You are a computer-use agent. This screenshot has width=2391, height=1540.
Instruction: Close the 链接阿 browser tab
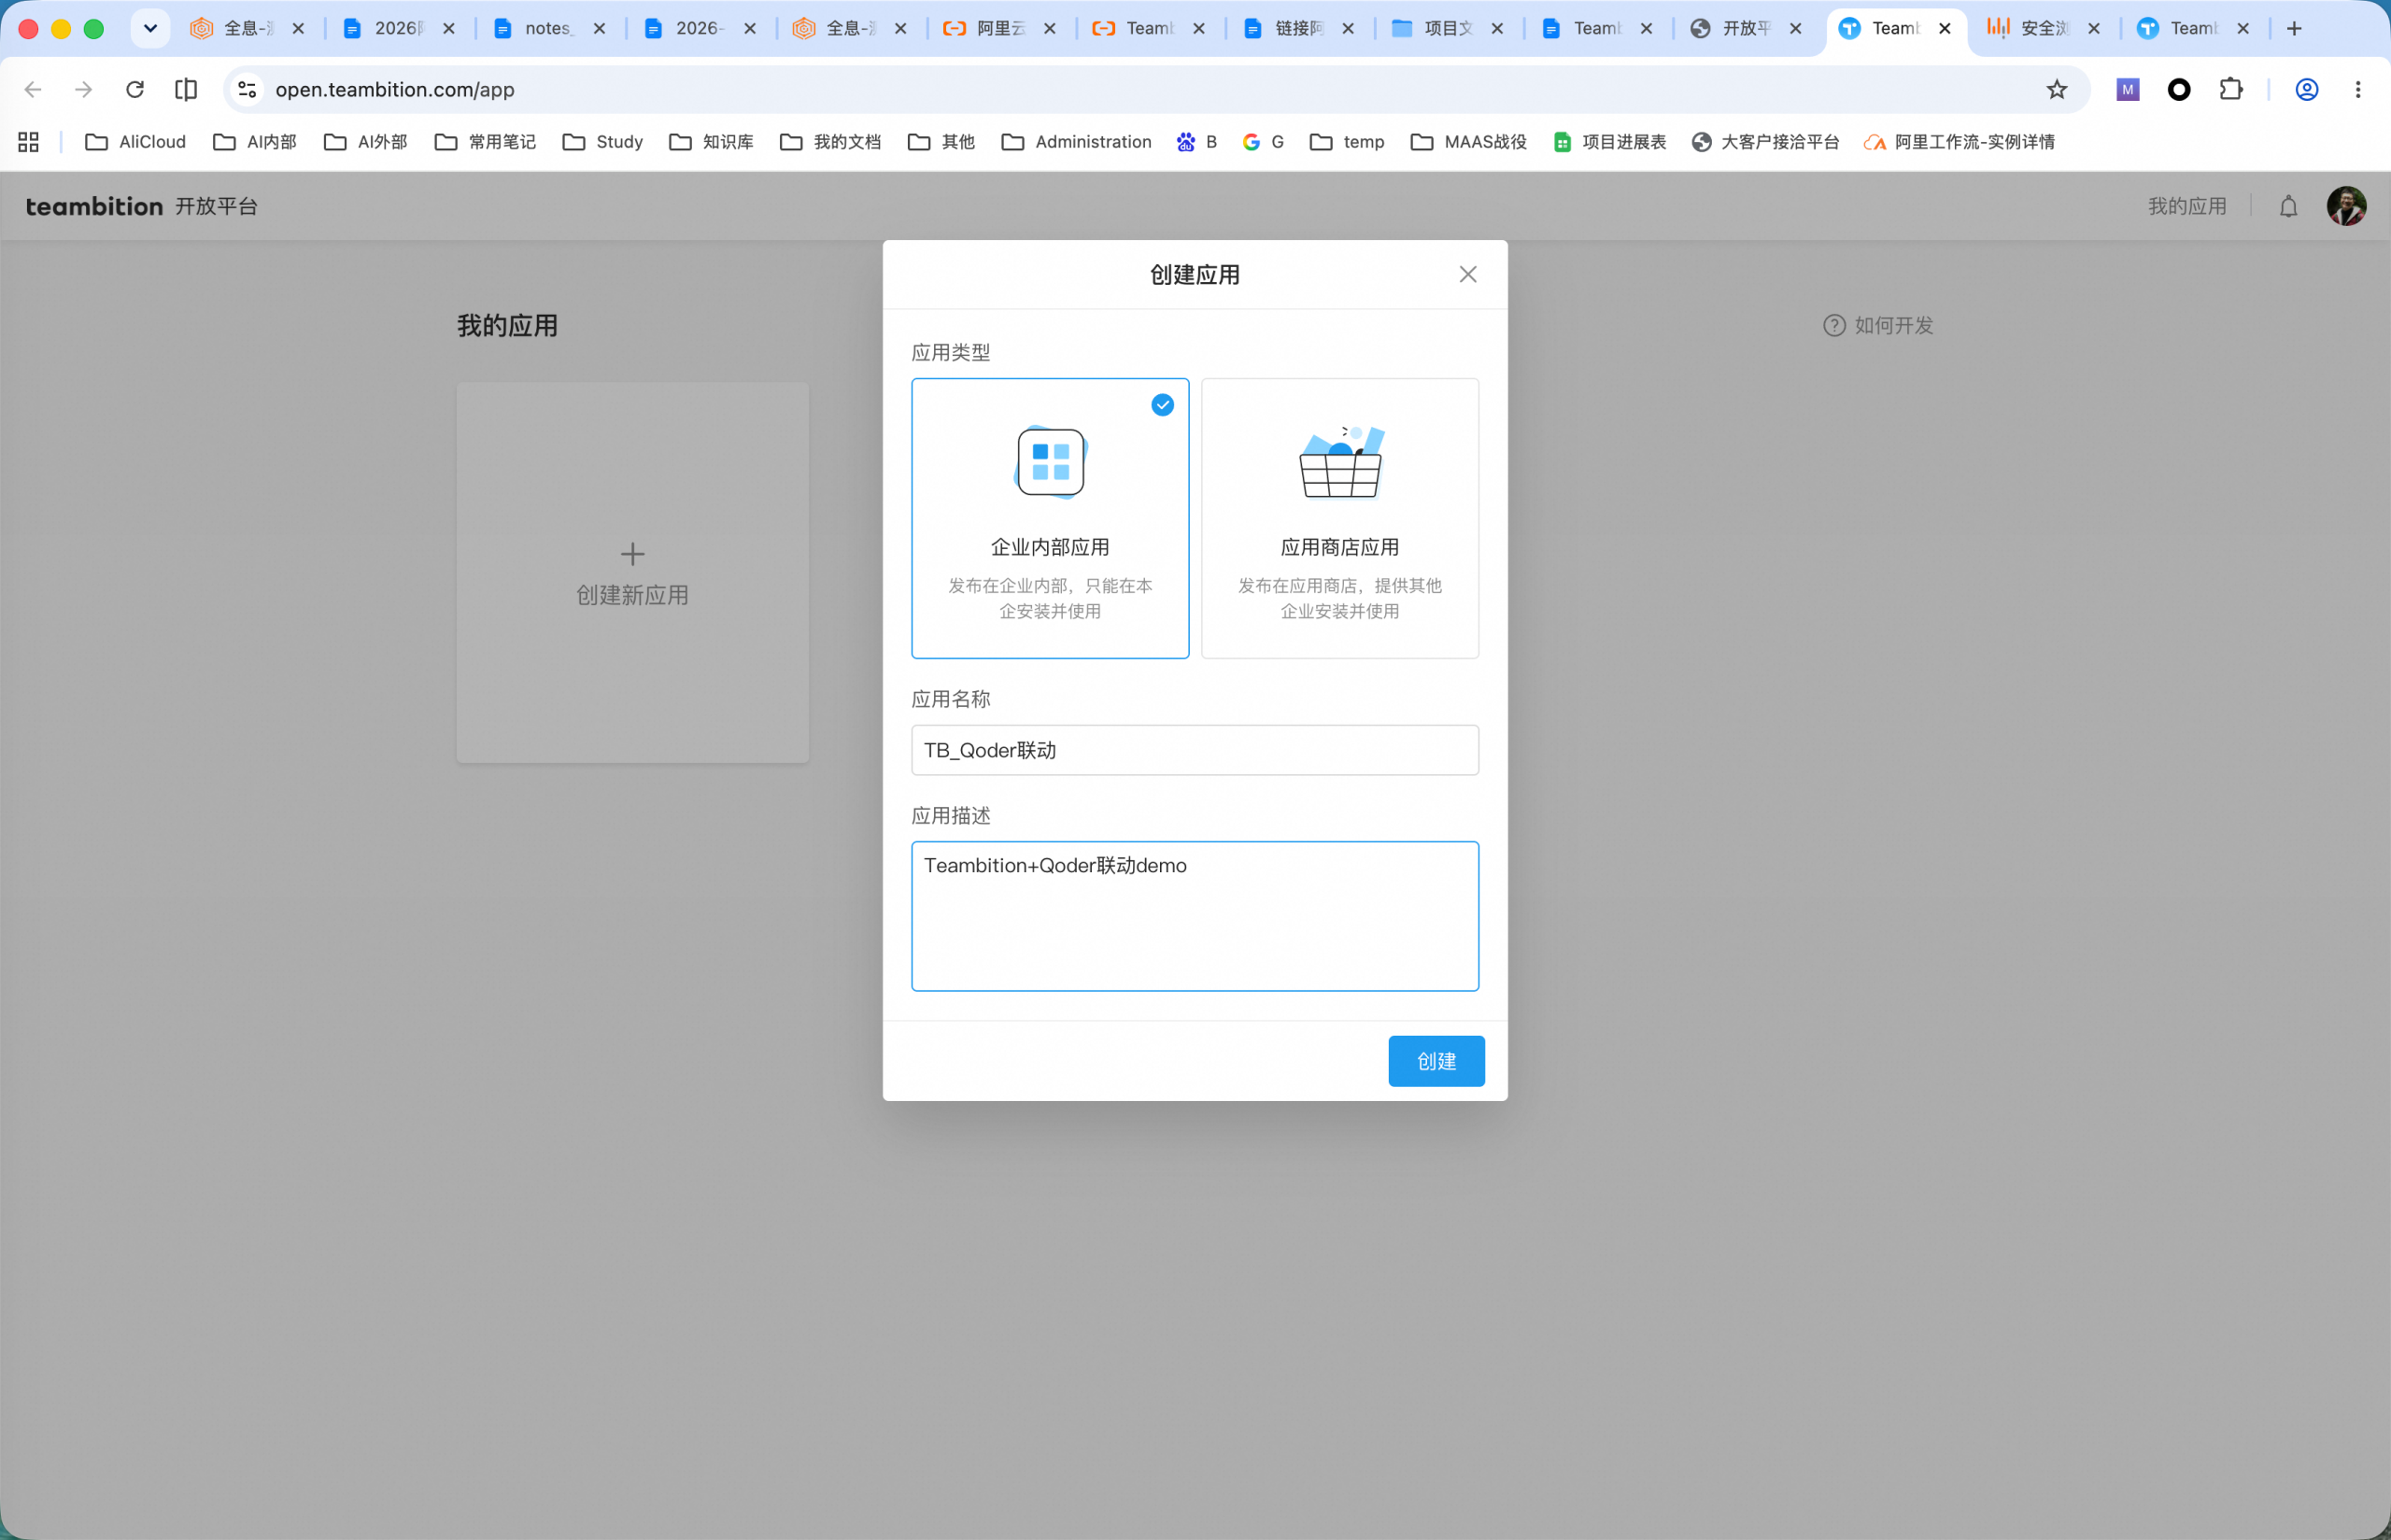point(1348,29)
